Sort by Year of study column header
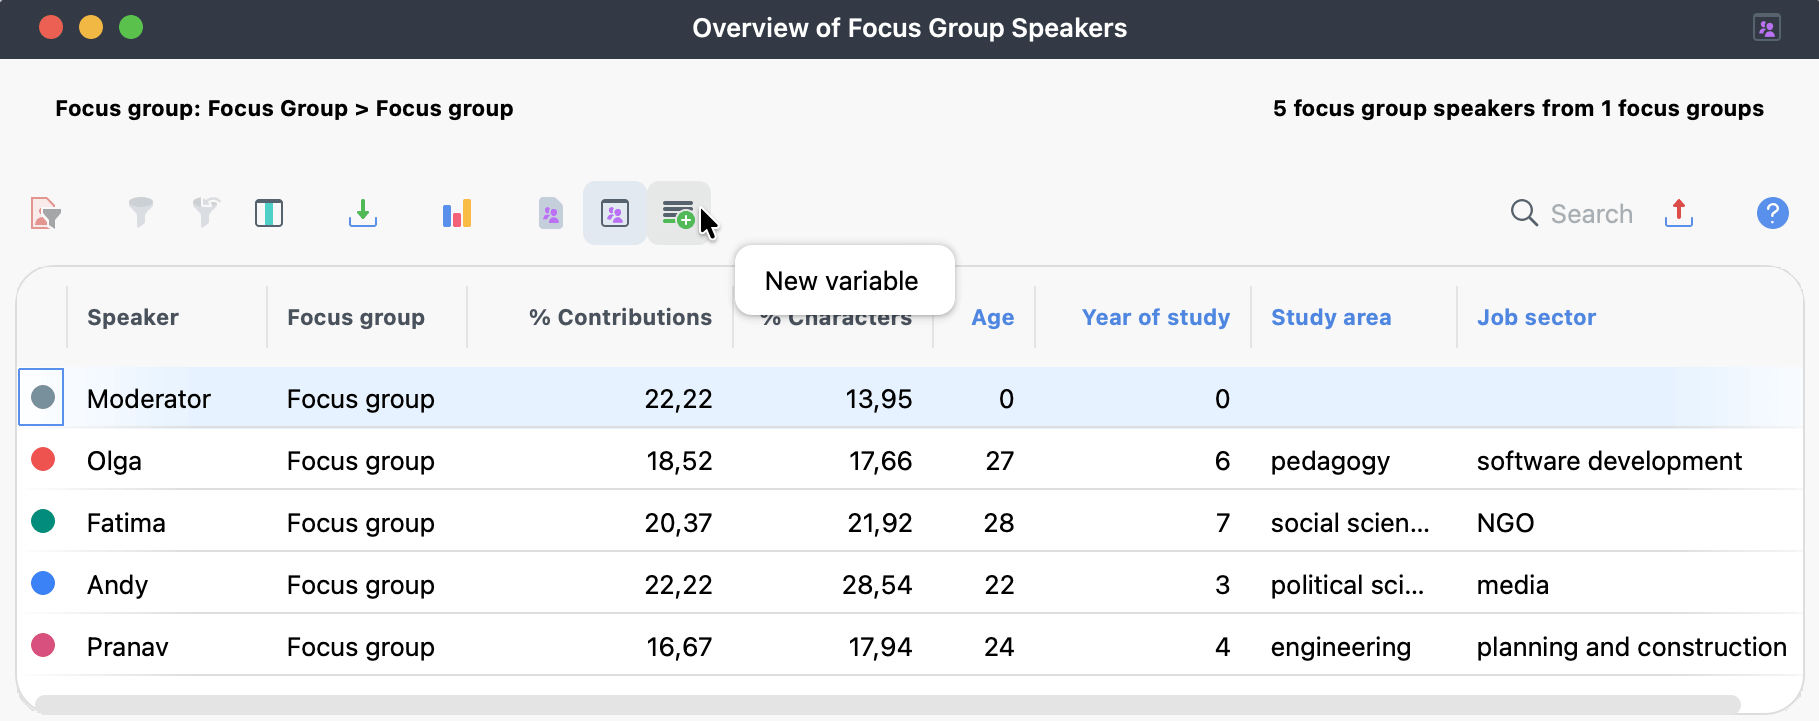This screenshot has width=1819, height=721. click(x=1156, y=317)
